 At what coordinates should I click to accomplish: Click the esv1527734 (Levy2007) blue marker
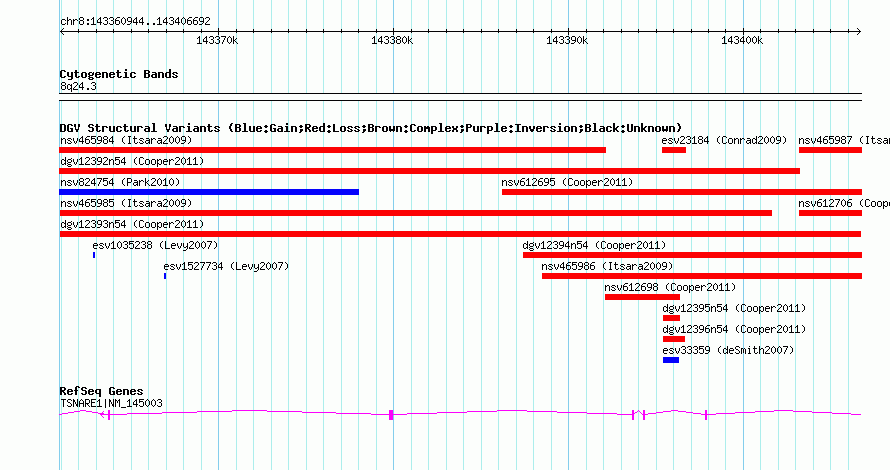click(x=165, y=276)
